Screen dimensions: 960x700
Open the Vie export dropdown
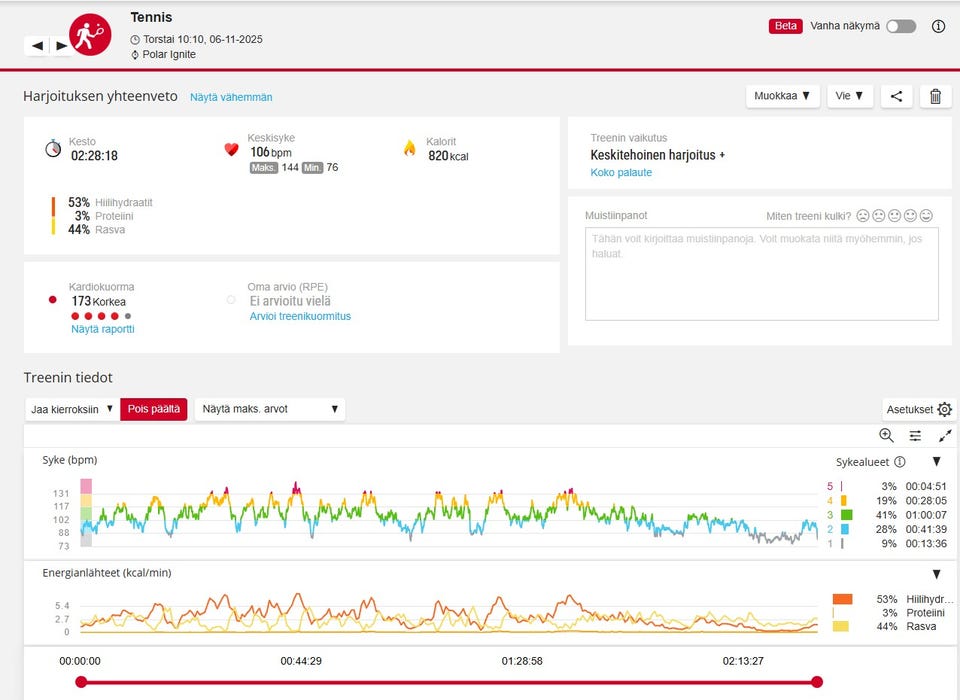coord(850,96)
